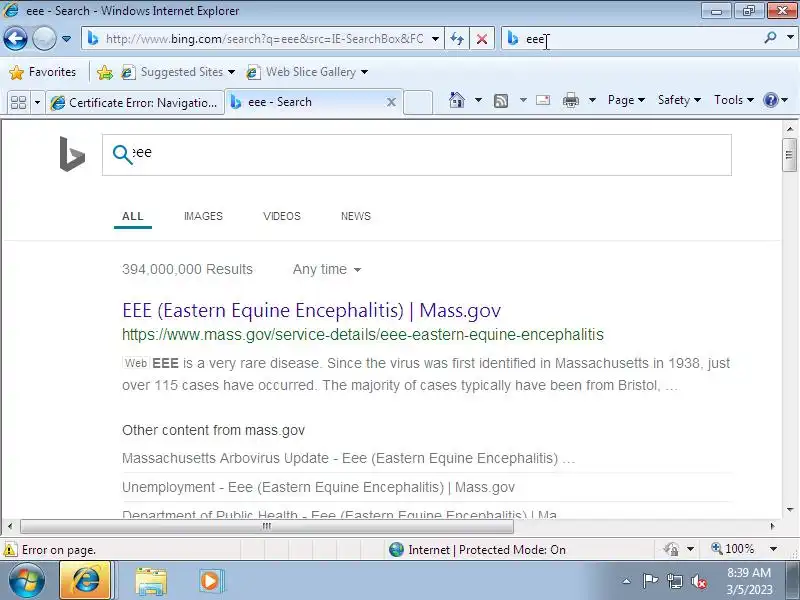
Task: Open Suggested Sites favorites item
Action: pos(178,72)
